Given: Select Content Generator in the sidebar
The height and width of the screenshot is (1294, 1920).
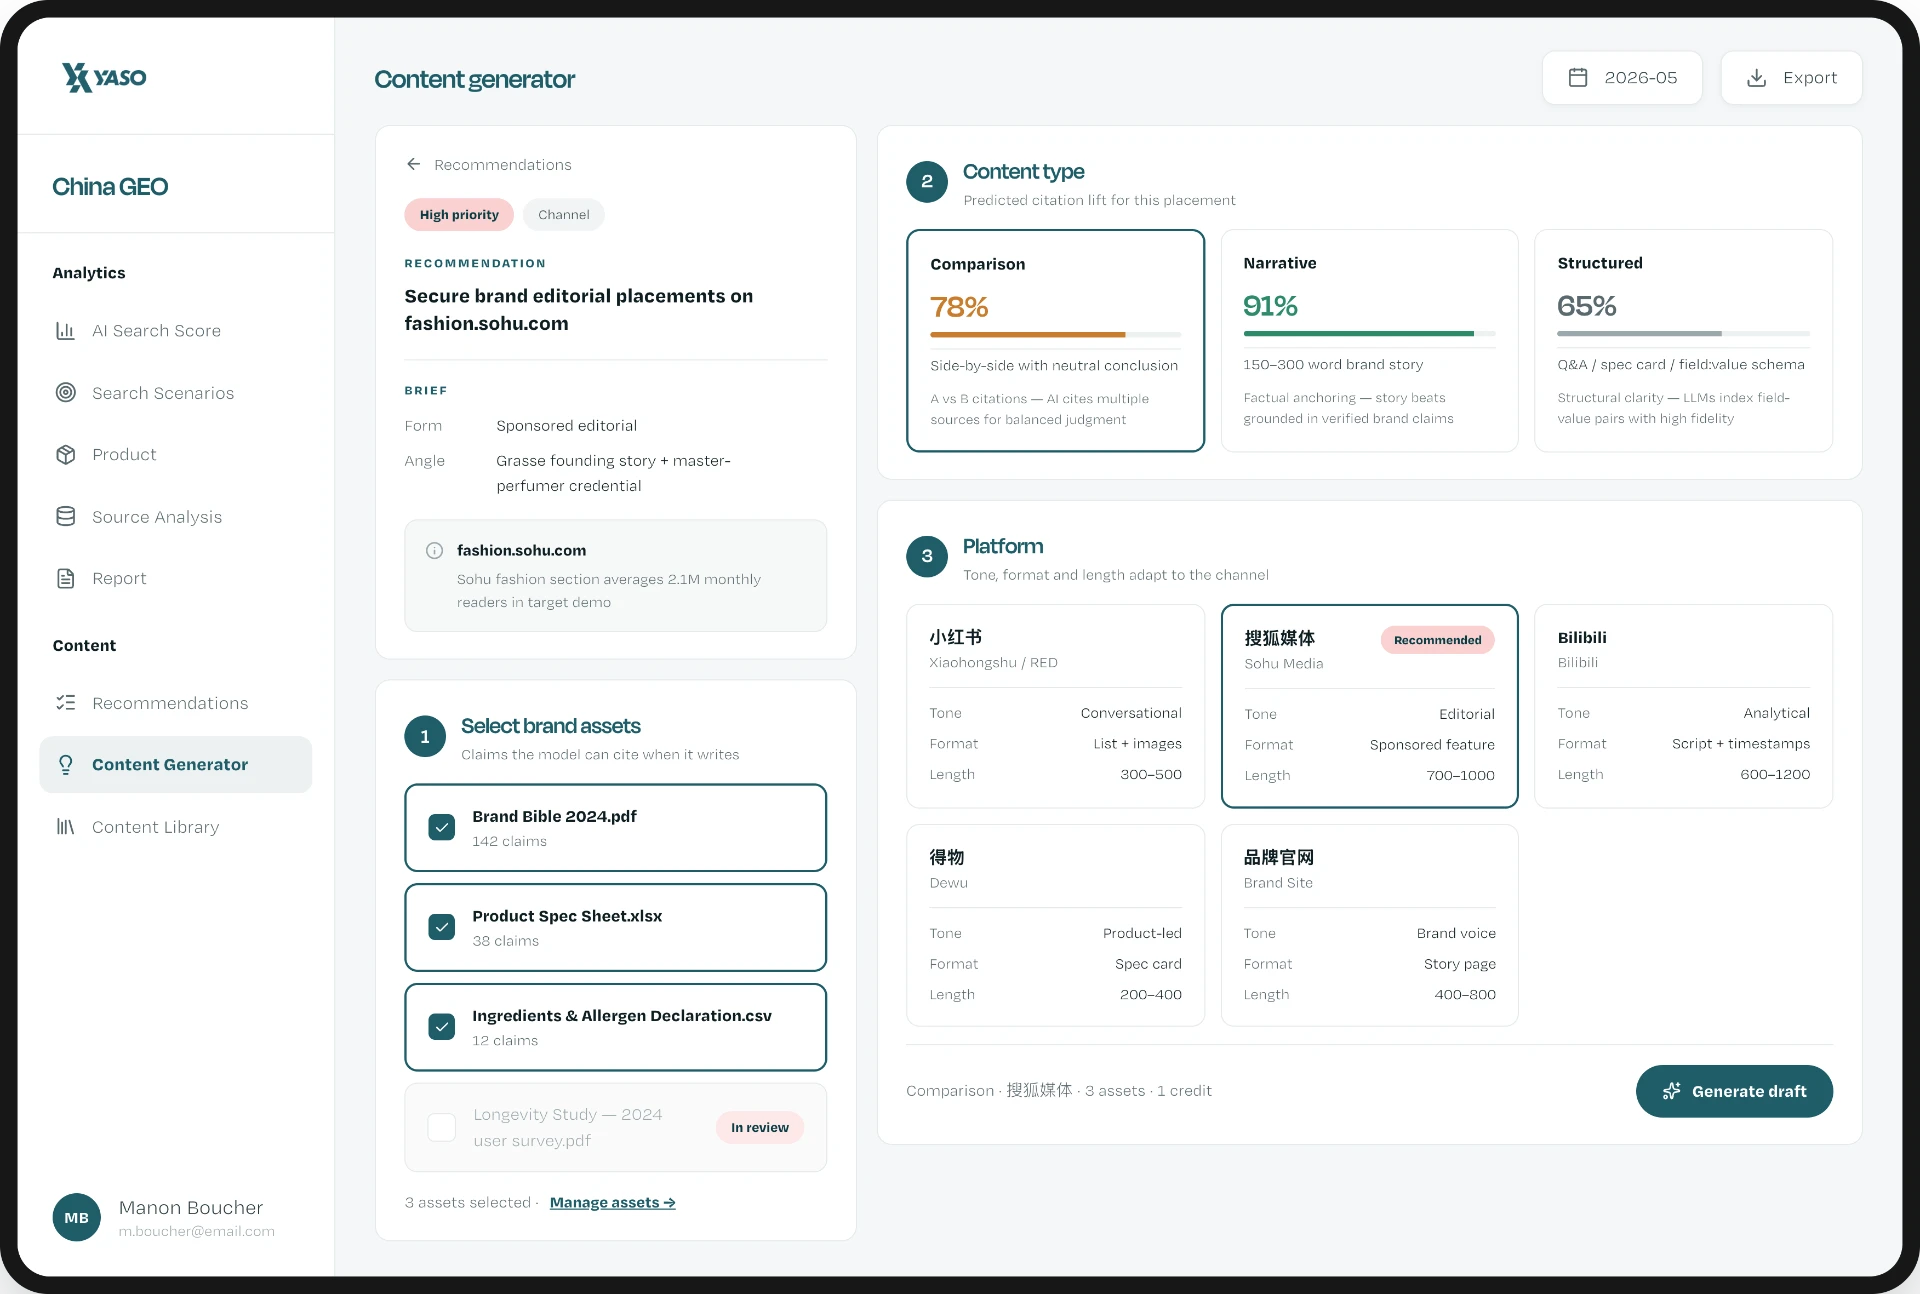Looking at the screenshot, I should [175, 765].
